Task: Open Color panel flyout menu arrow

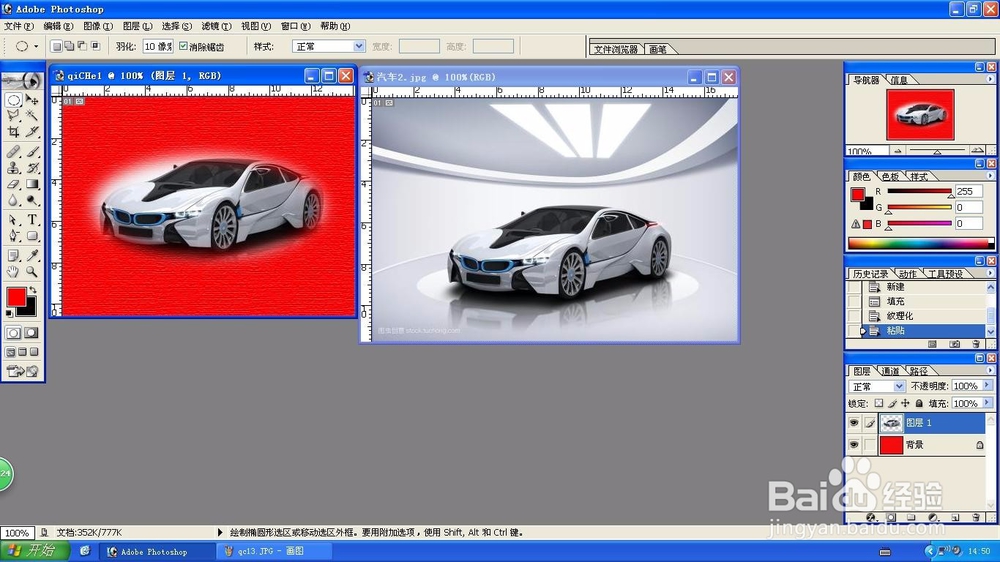Action: point(990,175)
